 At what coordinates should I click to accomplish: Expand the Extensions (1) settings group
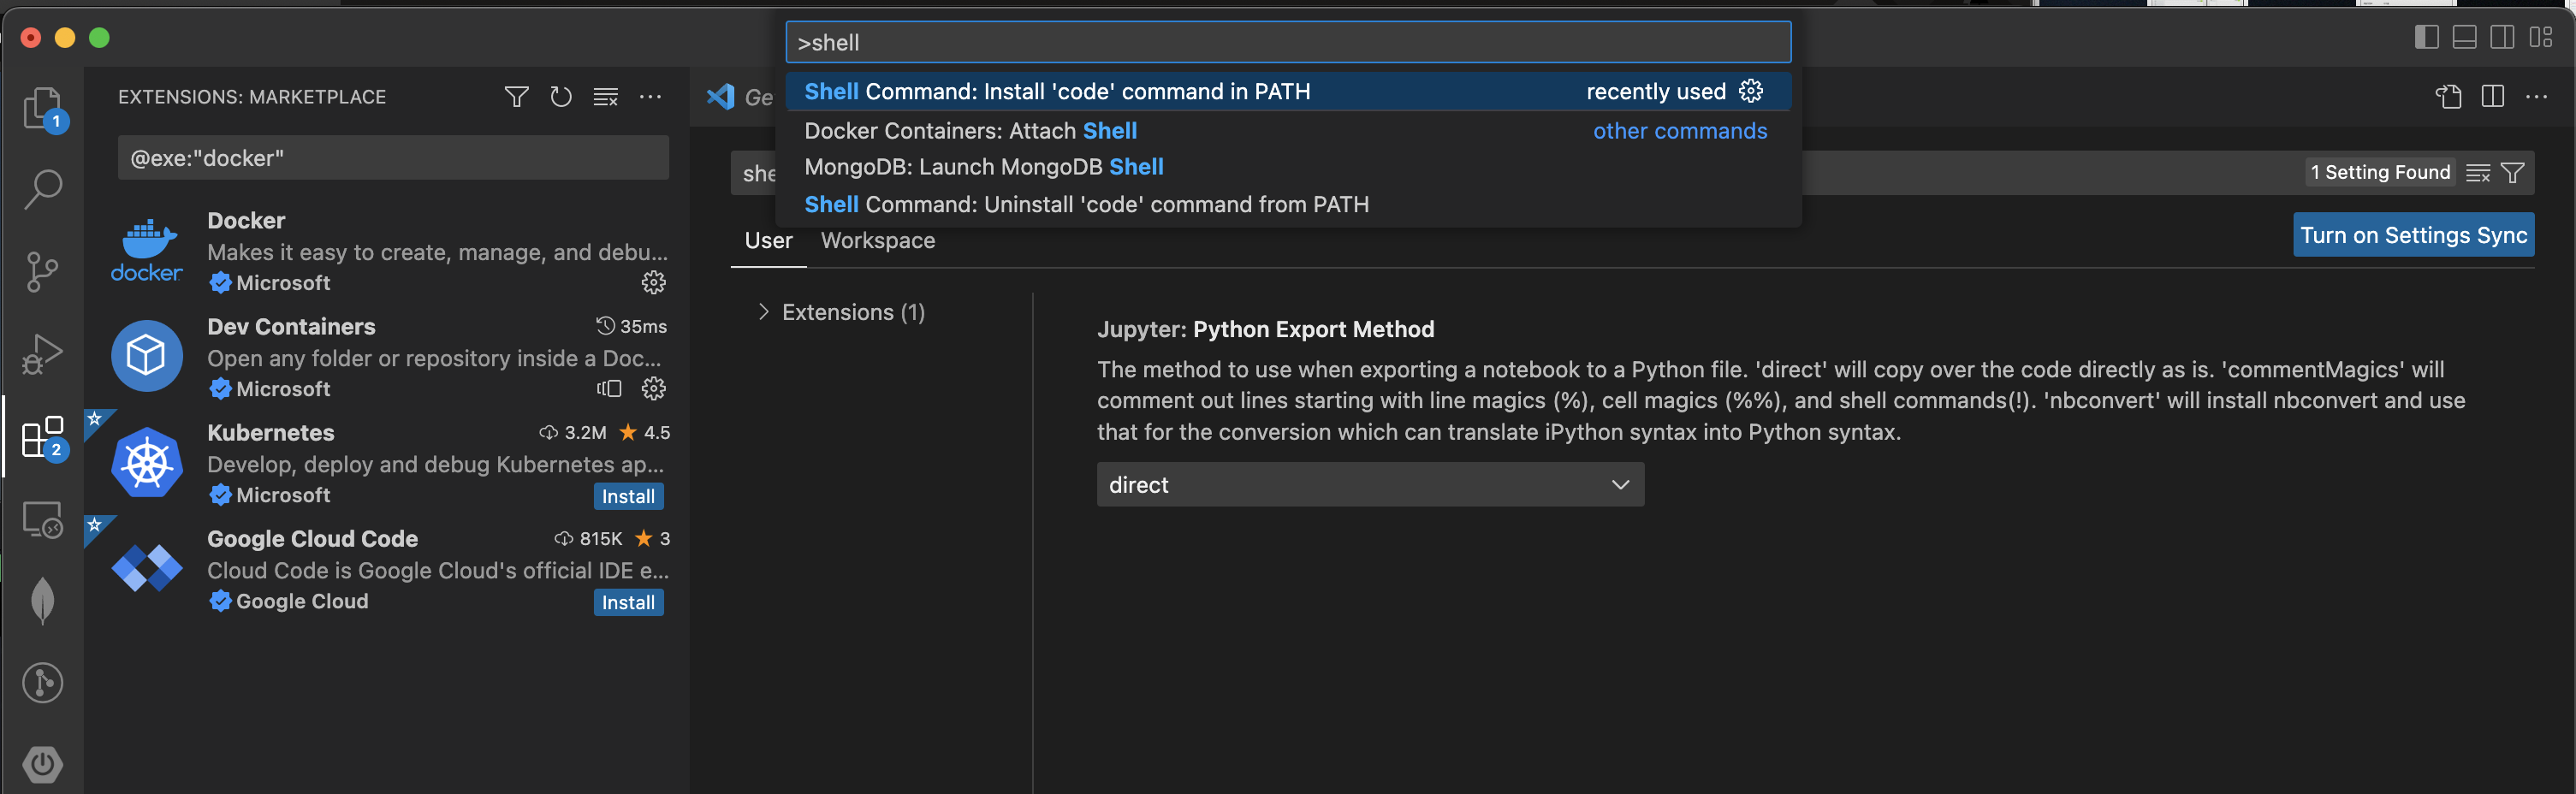[x=764, y=312]
